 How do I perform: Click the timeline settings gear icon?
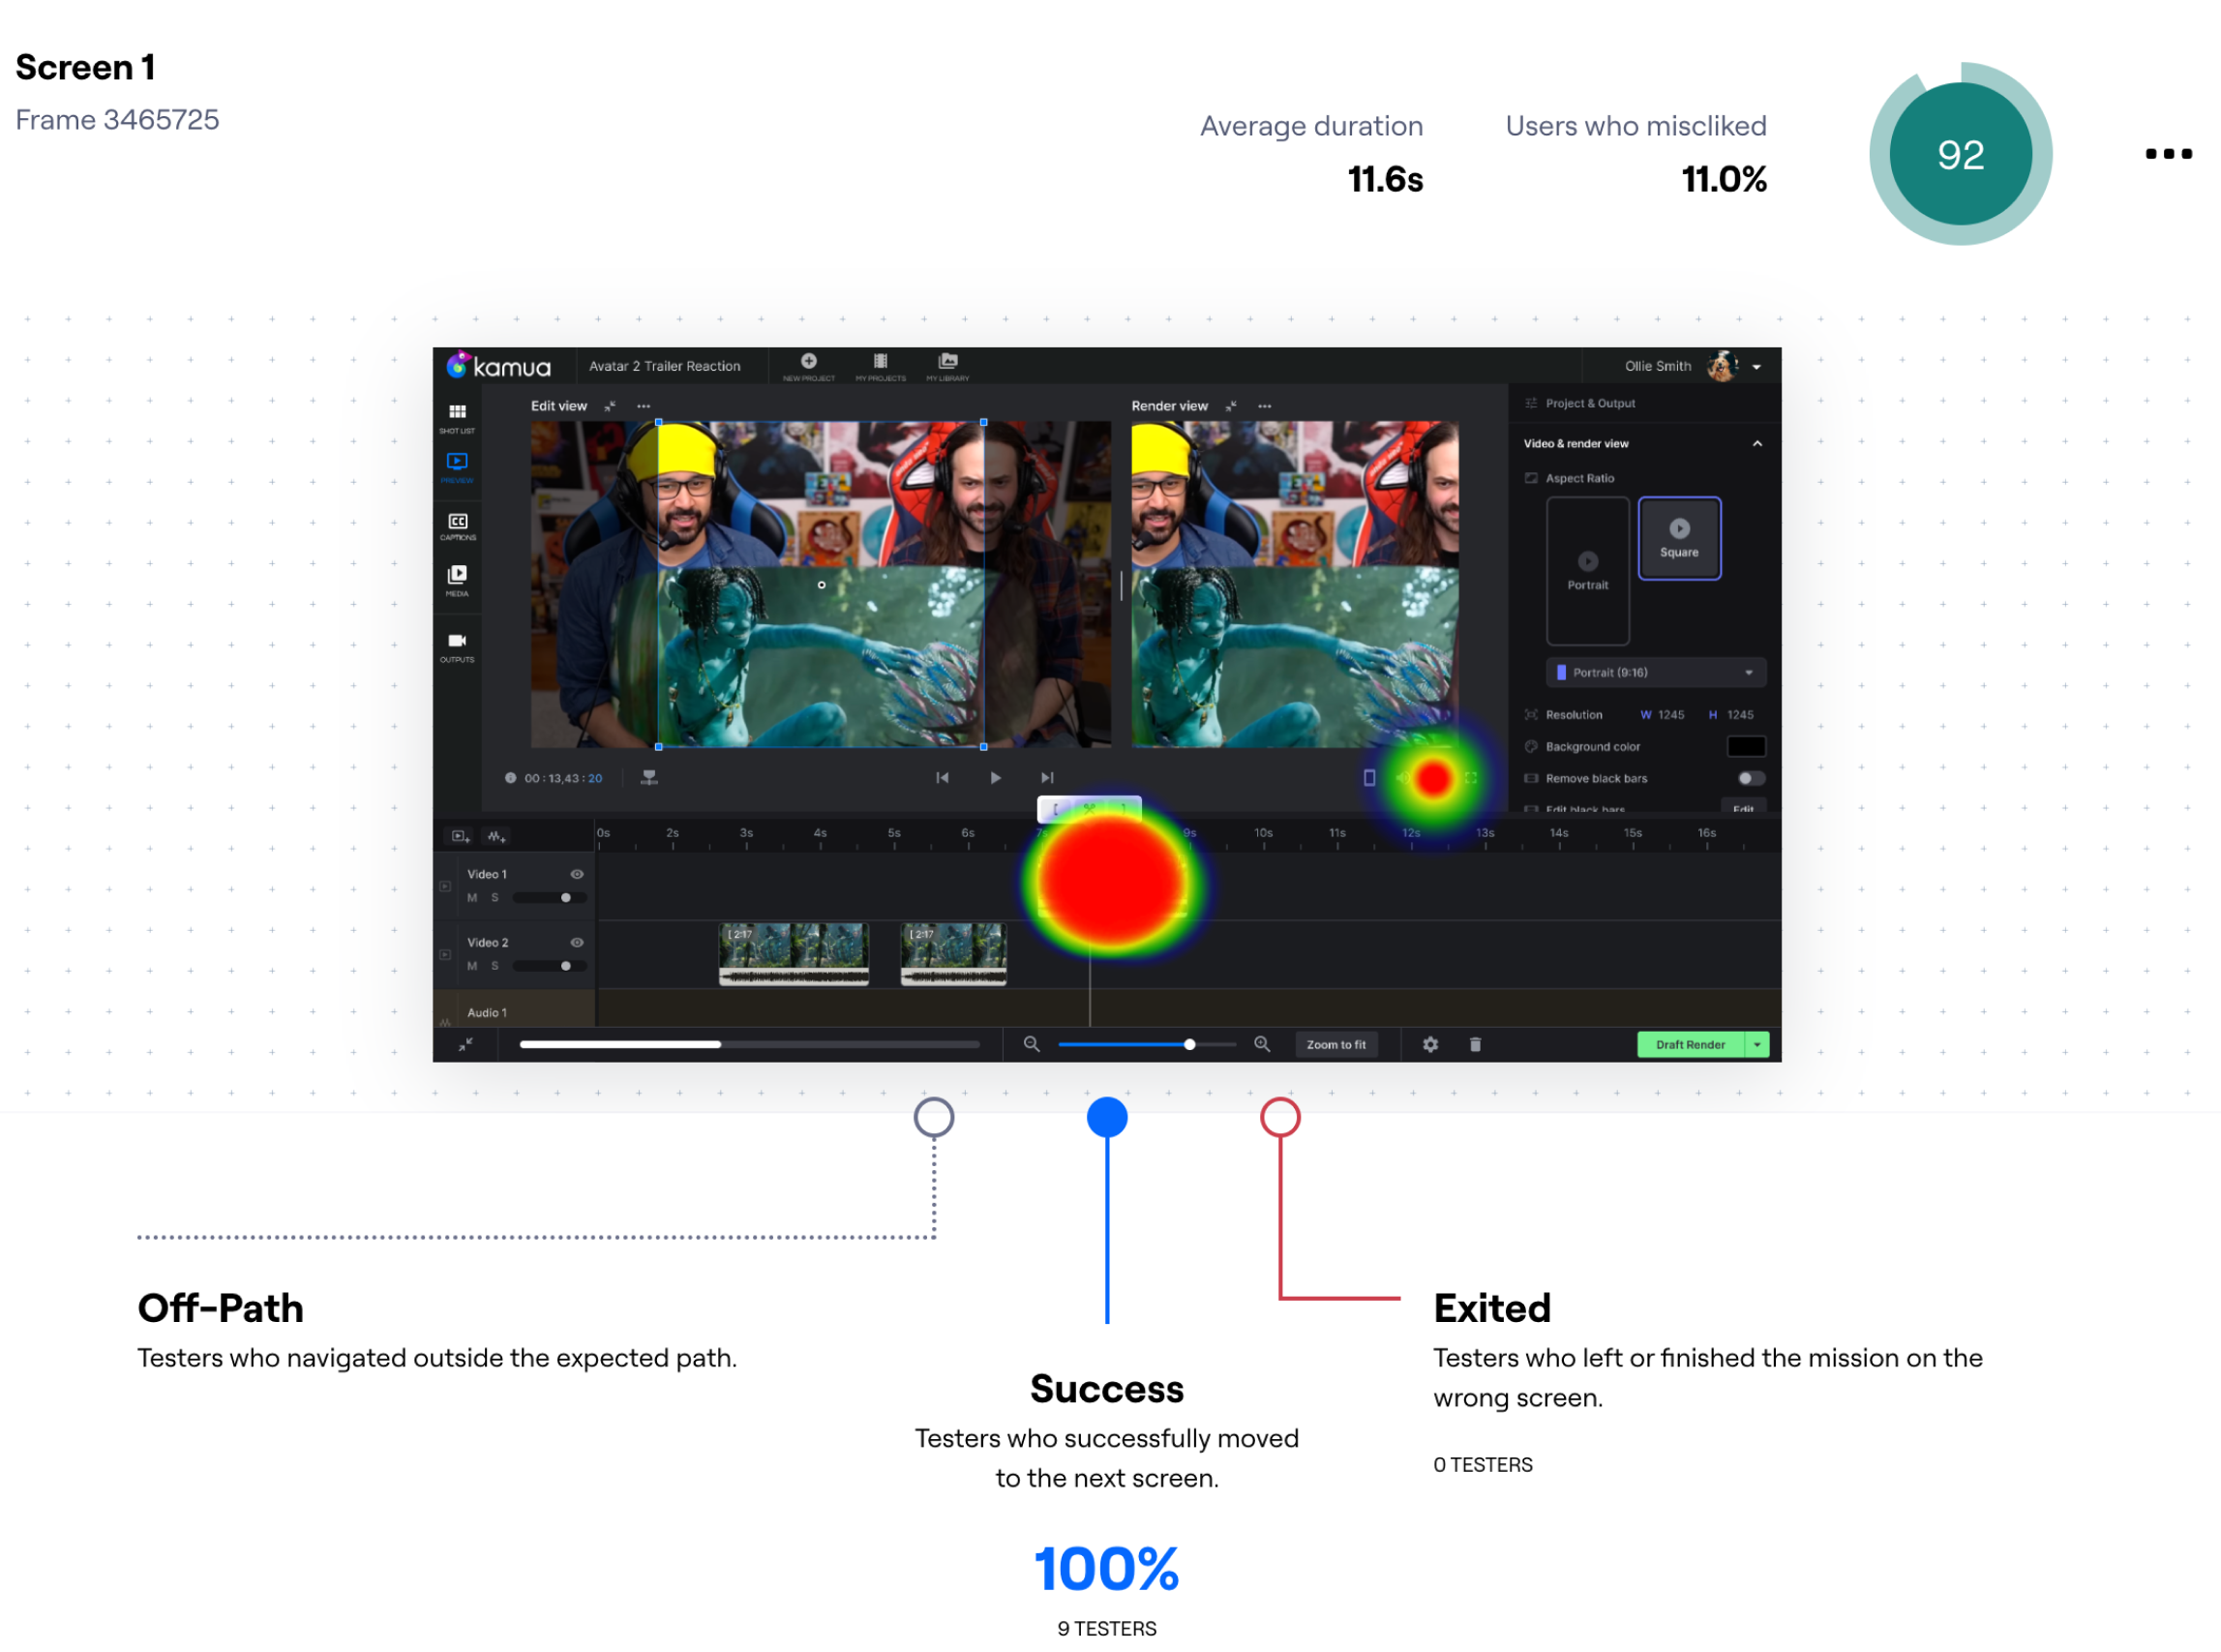[1430, 1045]
